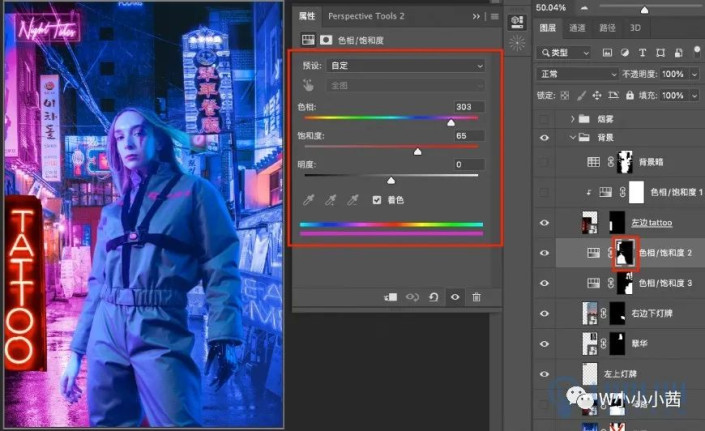Open the 正常 blend mode dropdown

coord(578,74)
